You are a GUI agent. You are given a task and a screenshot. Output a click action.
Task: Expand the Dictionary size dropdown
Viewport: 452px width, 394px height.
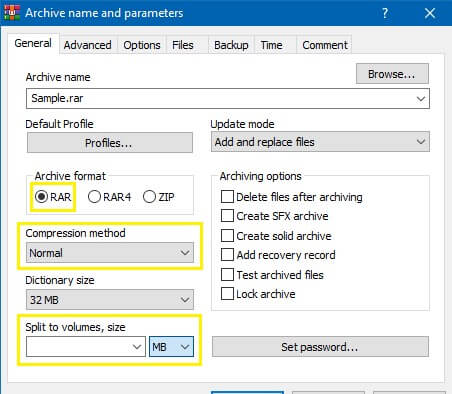[110, 300]
